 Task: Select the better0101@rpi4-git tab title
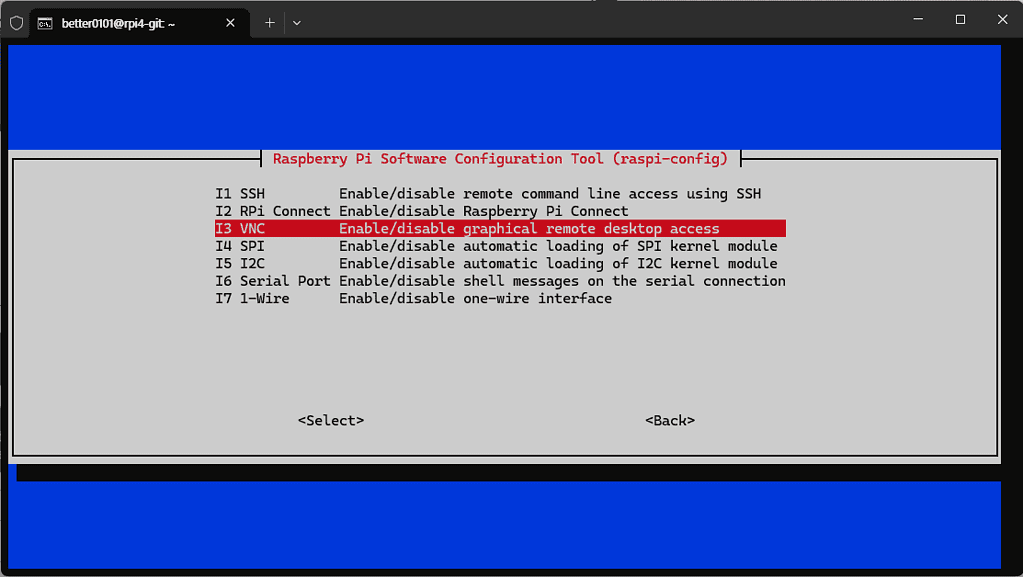click(x=118, y=22)
